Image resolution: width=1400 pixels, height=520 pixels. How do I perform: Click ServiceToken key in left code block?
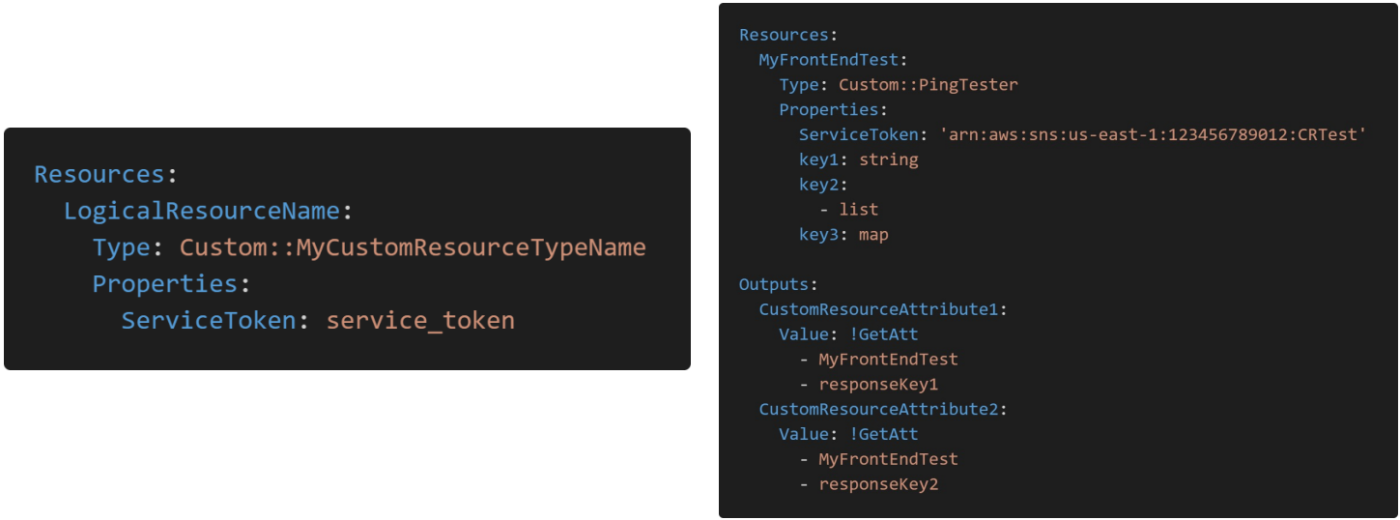(x=208, y=321)
